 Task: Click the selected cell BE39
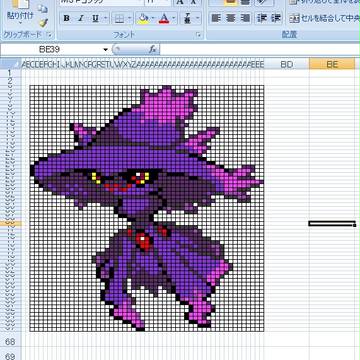coord(332,223)
